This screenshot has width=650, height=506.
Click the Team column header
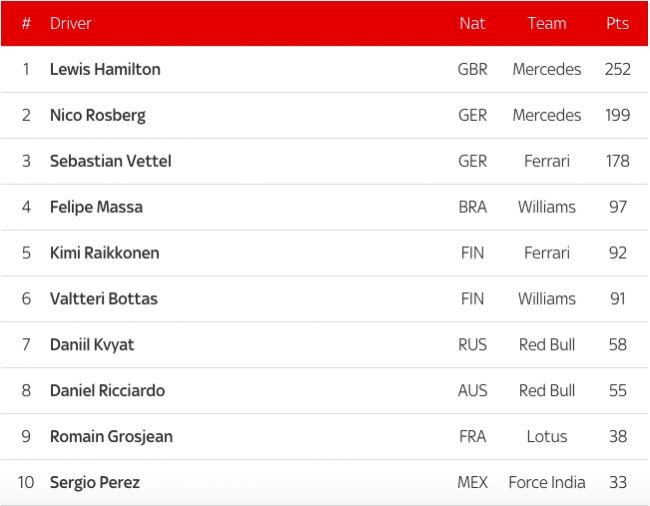546,23
